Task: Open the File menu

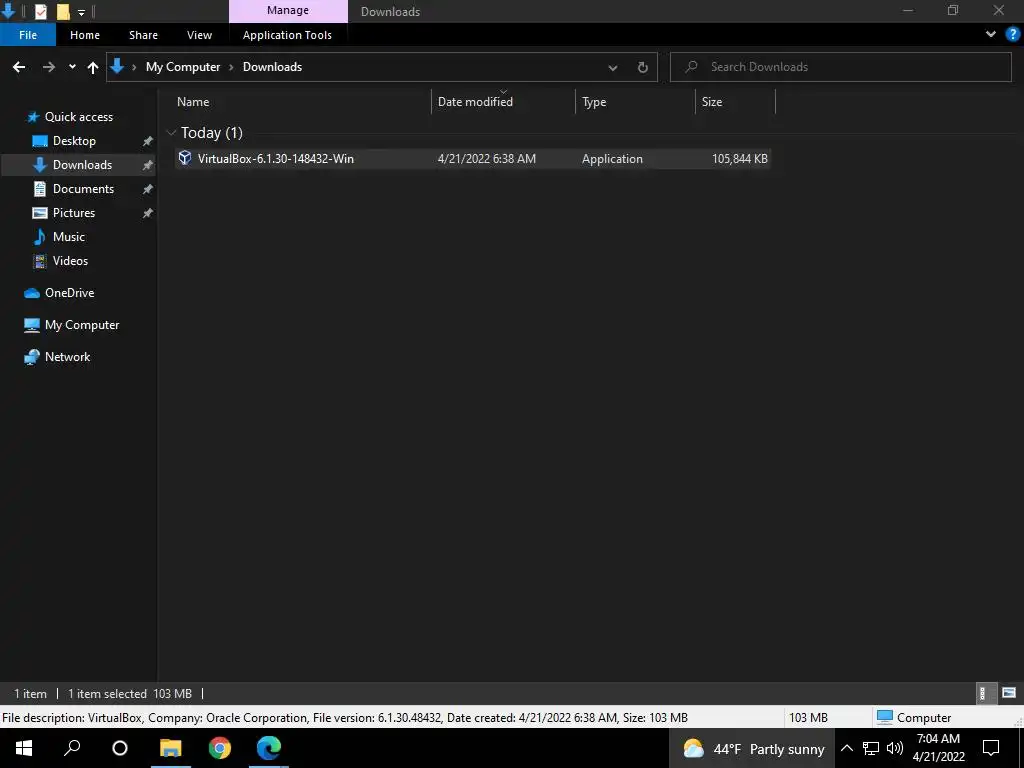Action: 27,35
